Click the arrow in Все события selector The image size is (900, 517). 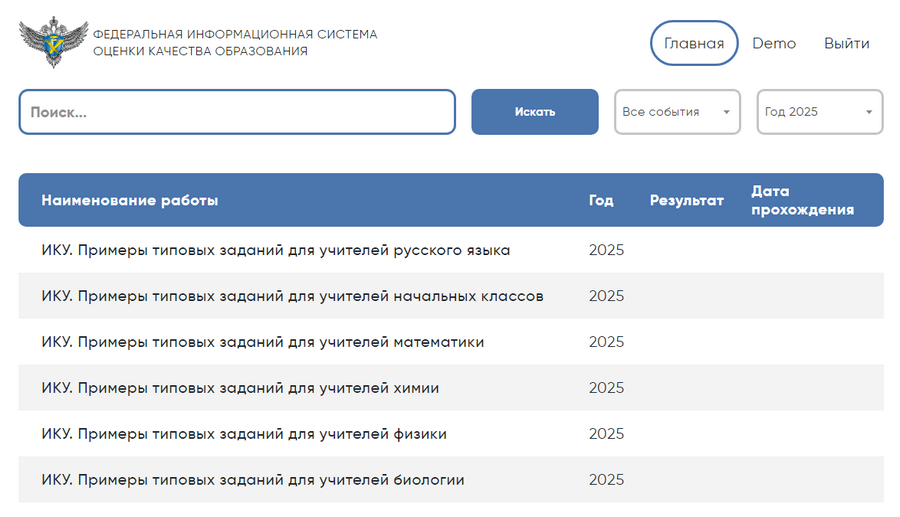point(727,112)
